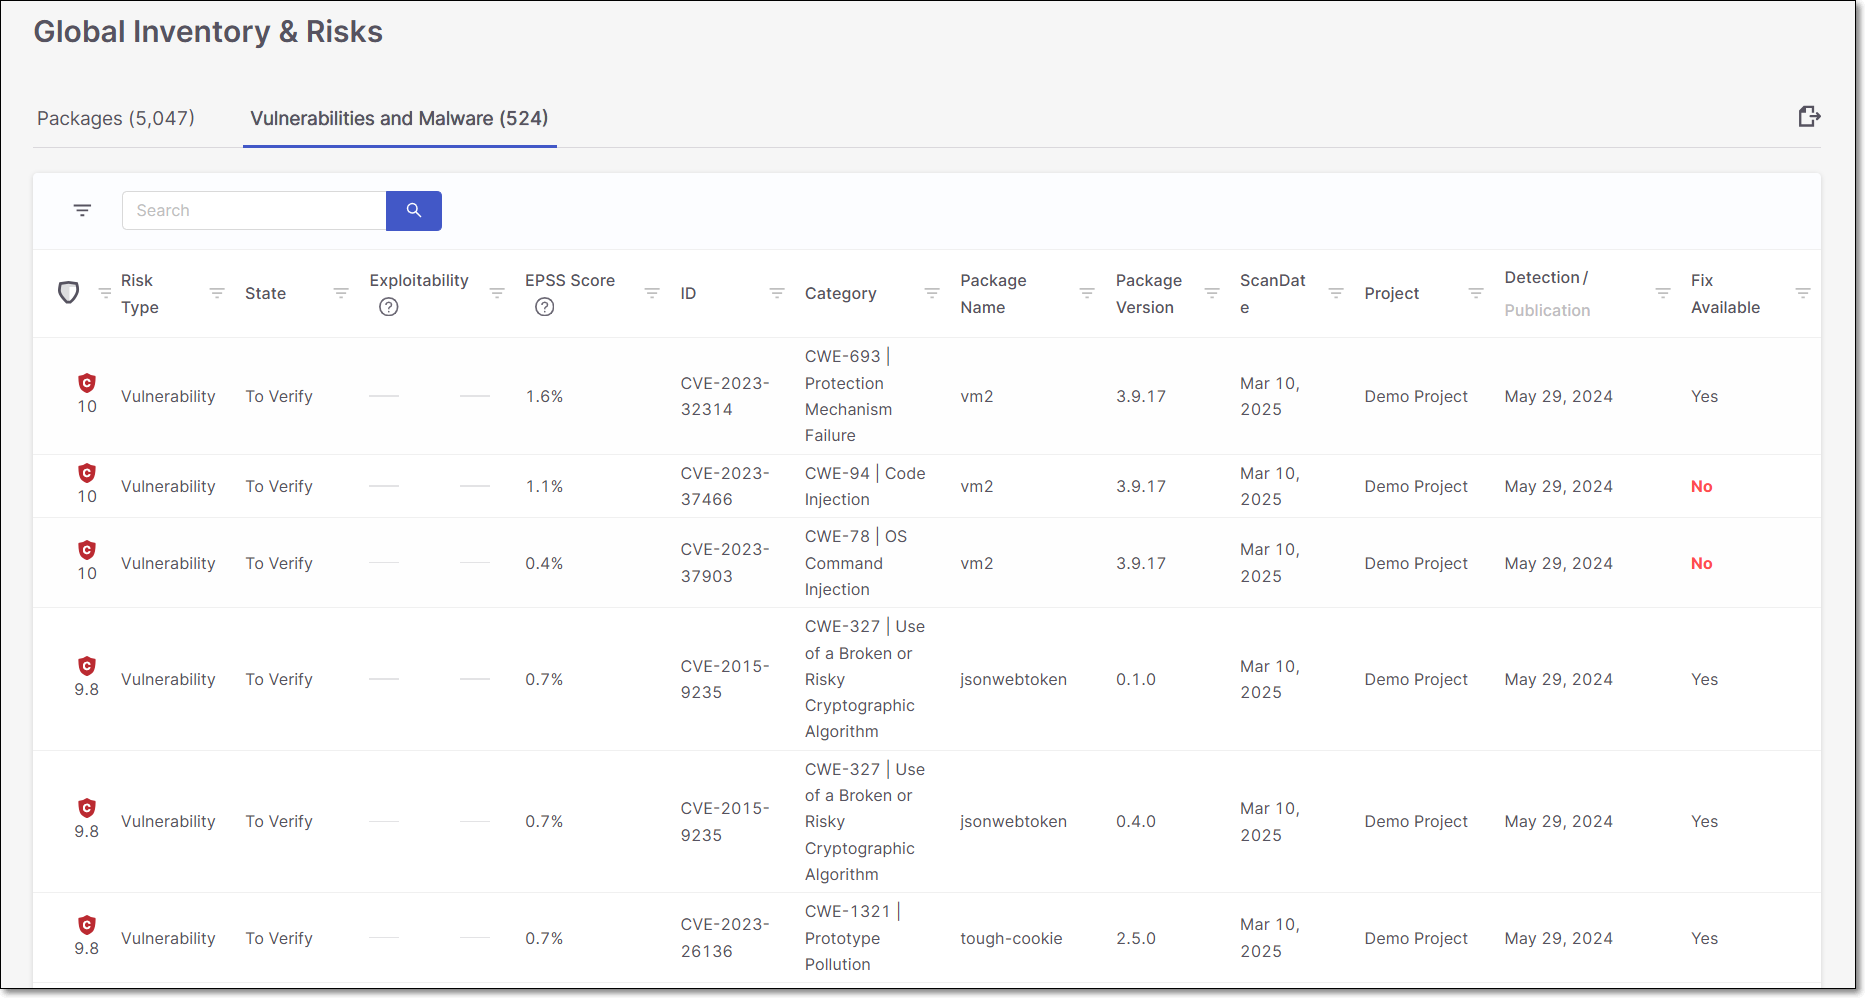Click package version 0.4.0 cell
The image size is (1865, 998).
pyautogui.click(x=1135, y=821)
